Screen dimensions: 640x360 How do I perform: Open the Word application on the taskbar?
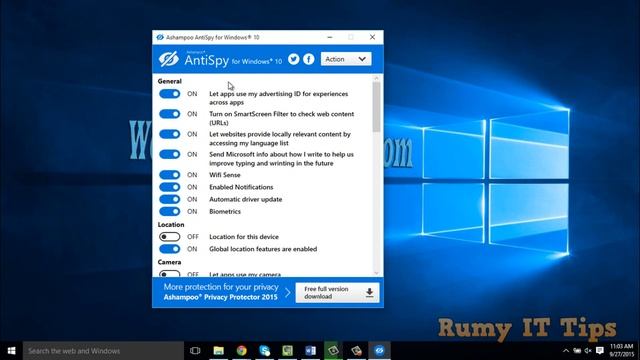tap(311, 351)
